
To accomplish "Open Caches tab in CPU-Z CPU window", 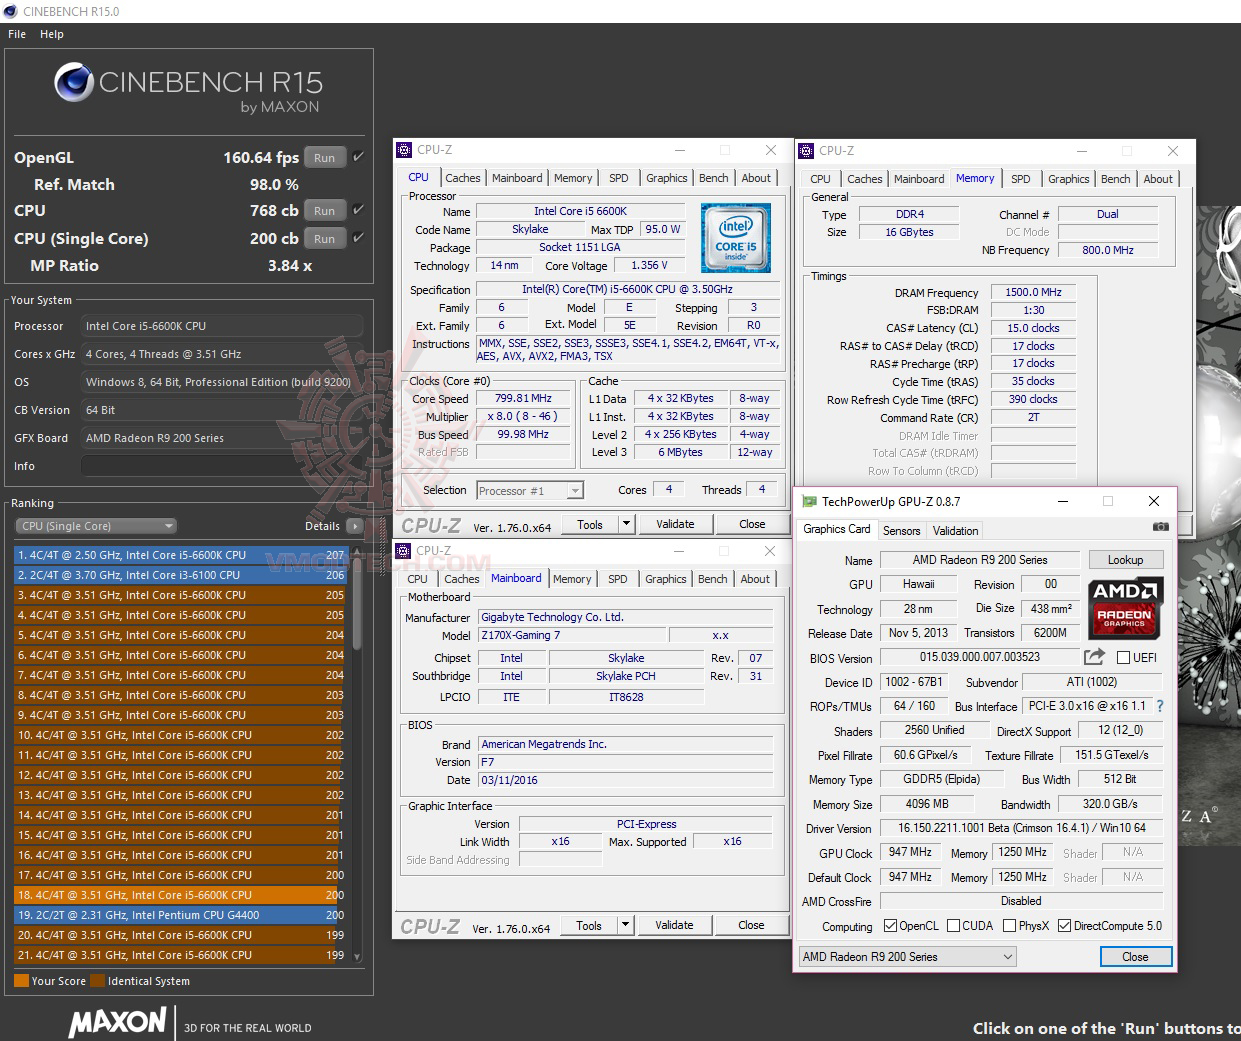I will (463, 178).
